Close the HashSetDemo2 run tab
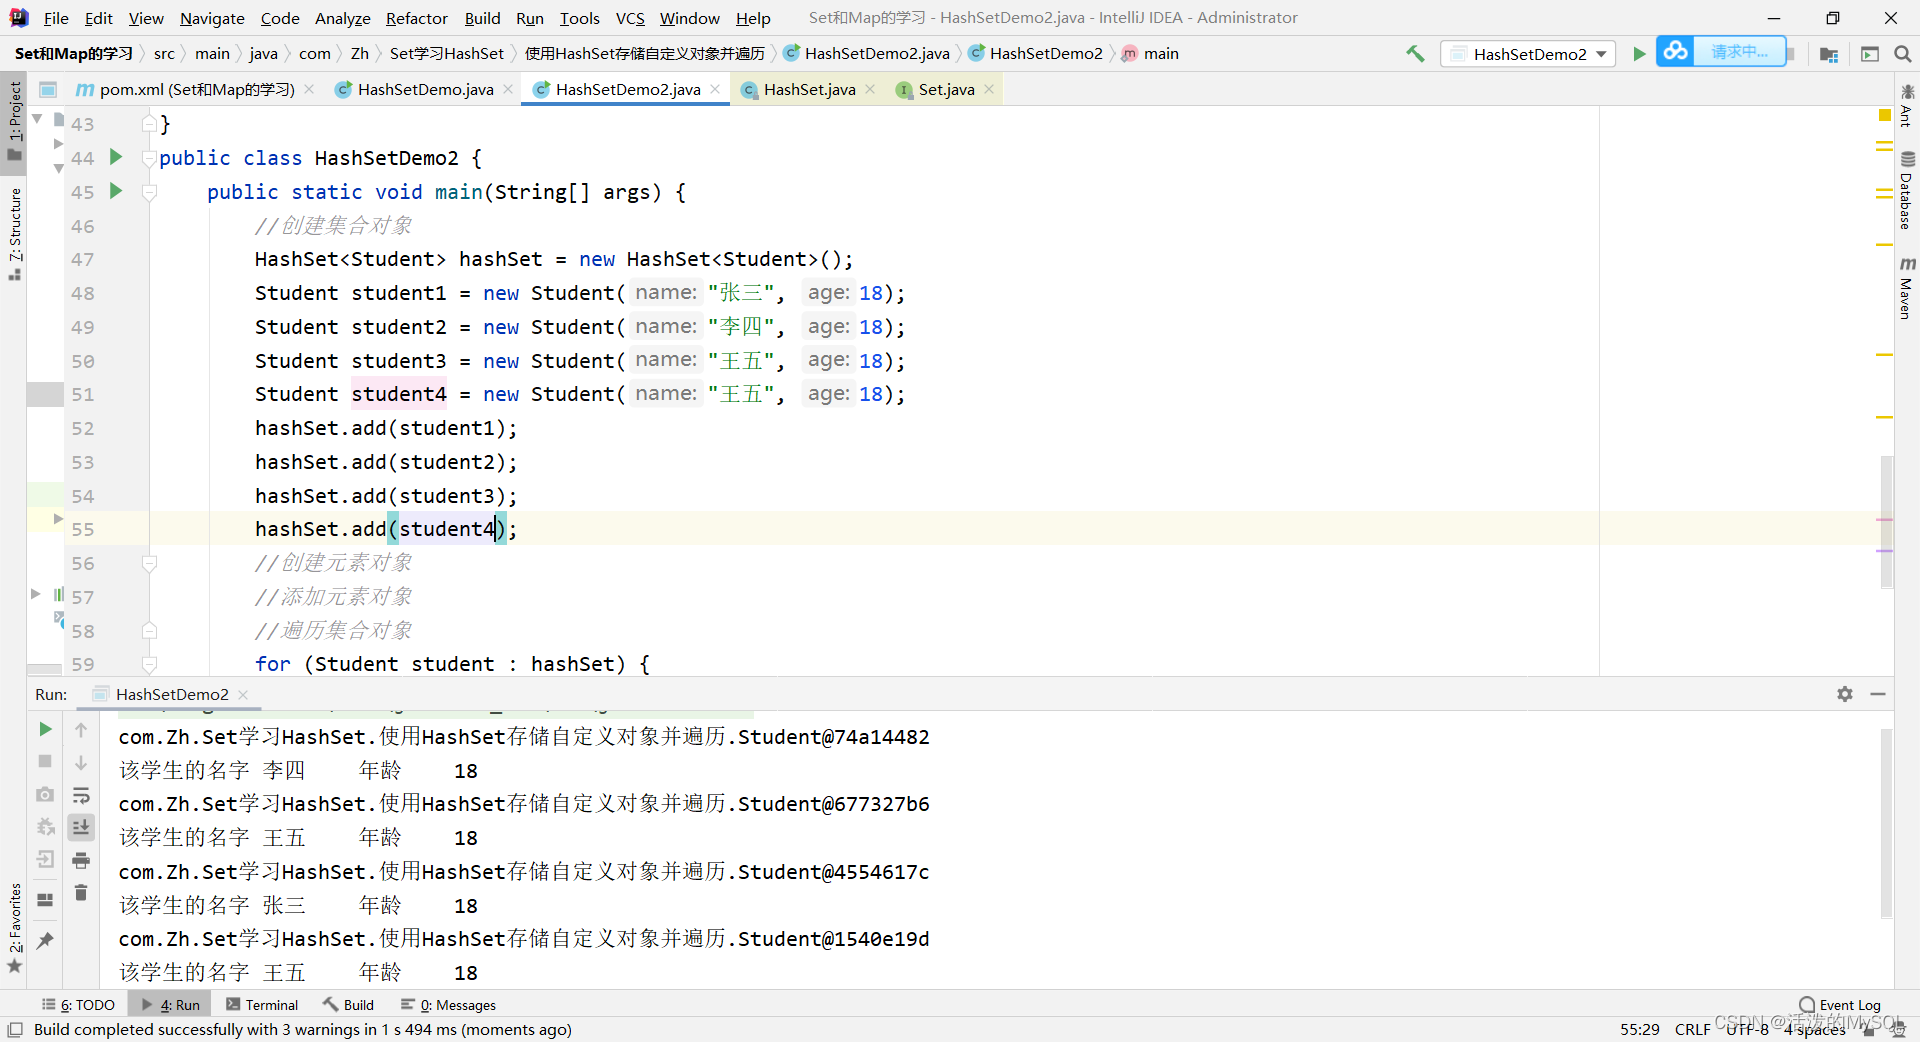The image size is (1920, 1042). pyautogui.click(x=243, y=694)
